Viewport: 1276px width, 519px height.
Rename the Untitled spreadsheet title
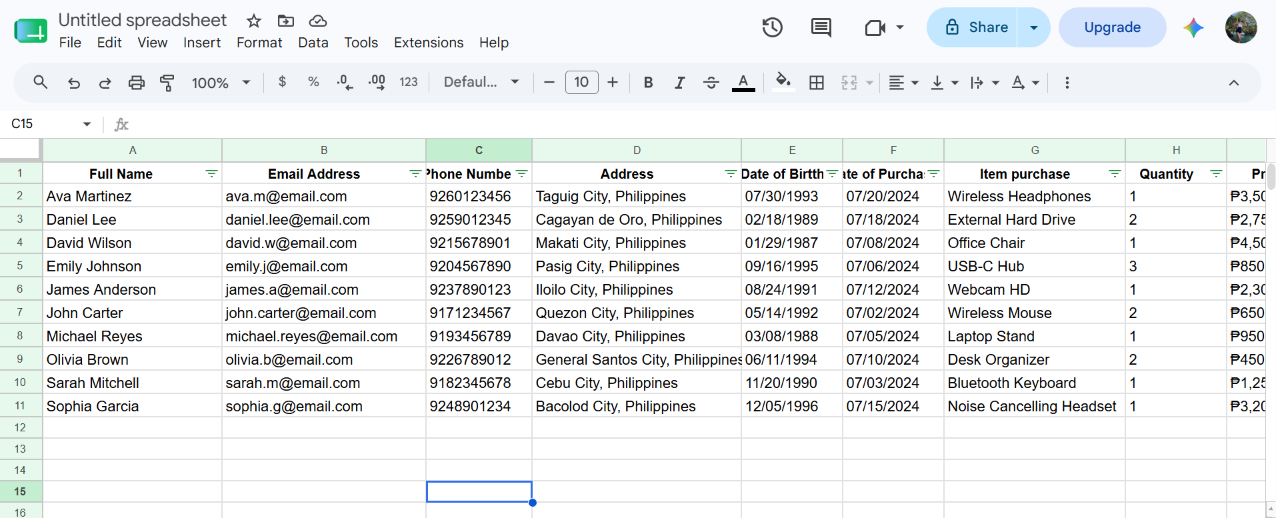pos(143,20)
